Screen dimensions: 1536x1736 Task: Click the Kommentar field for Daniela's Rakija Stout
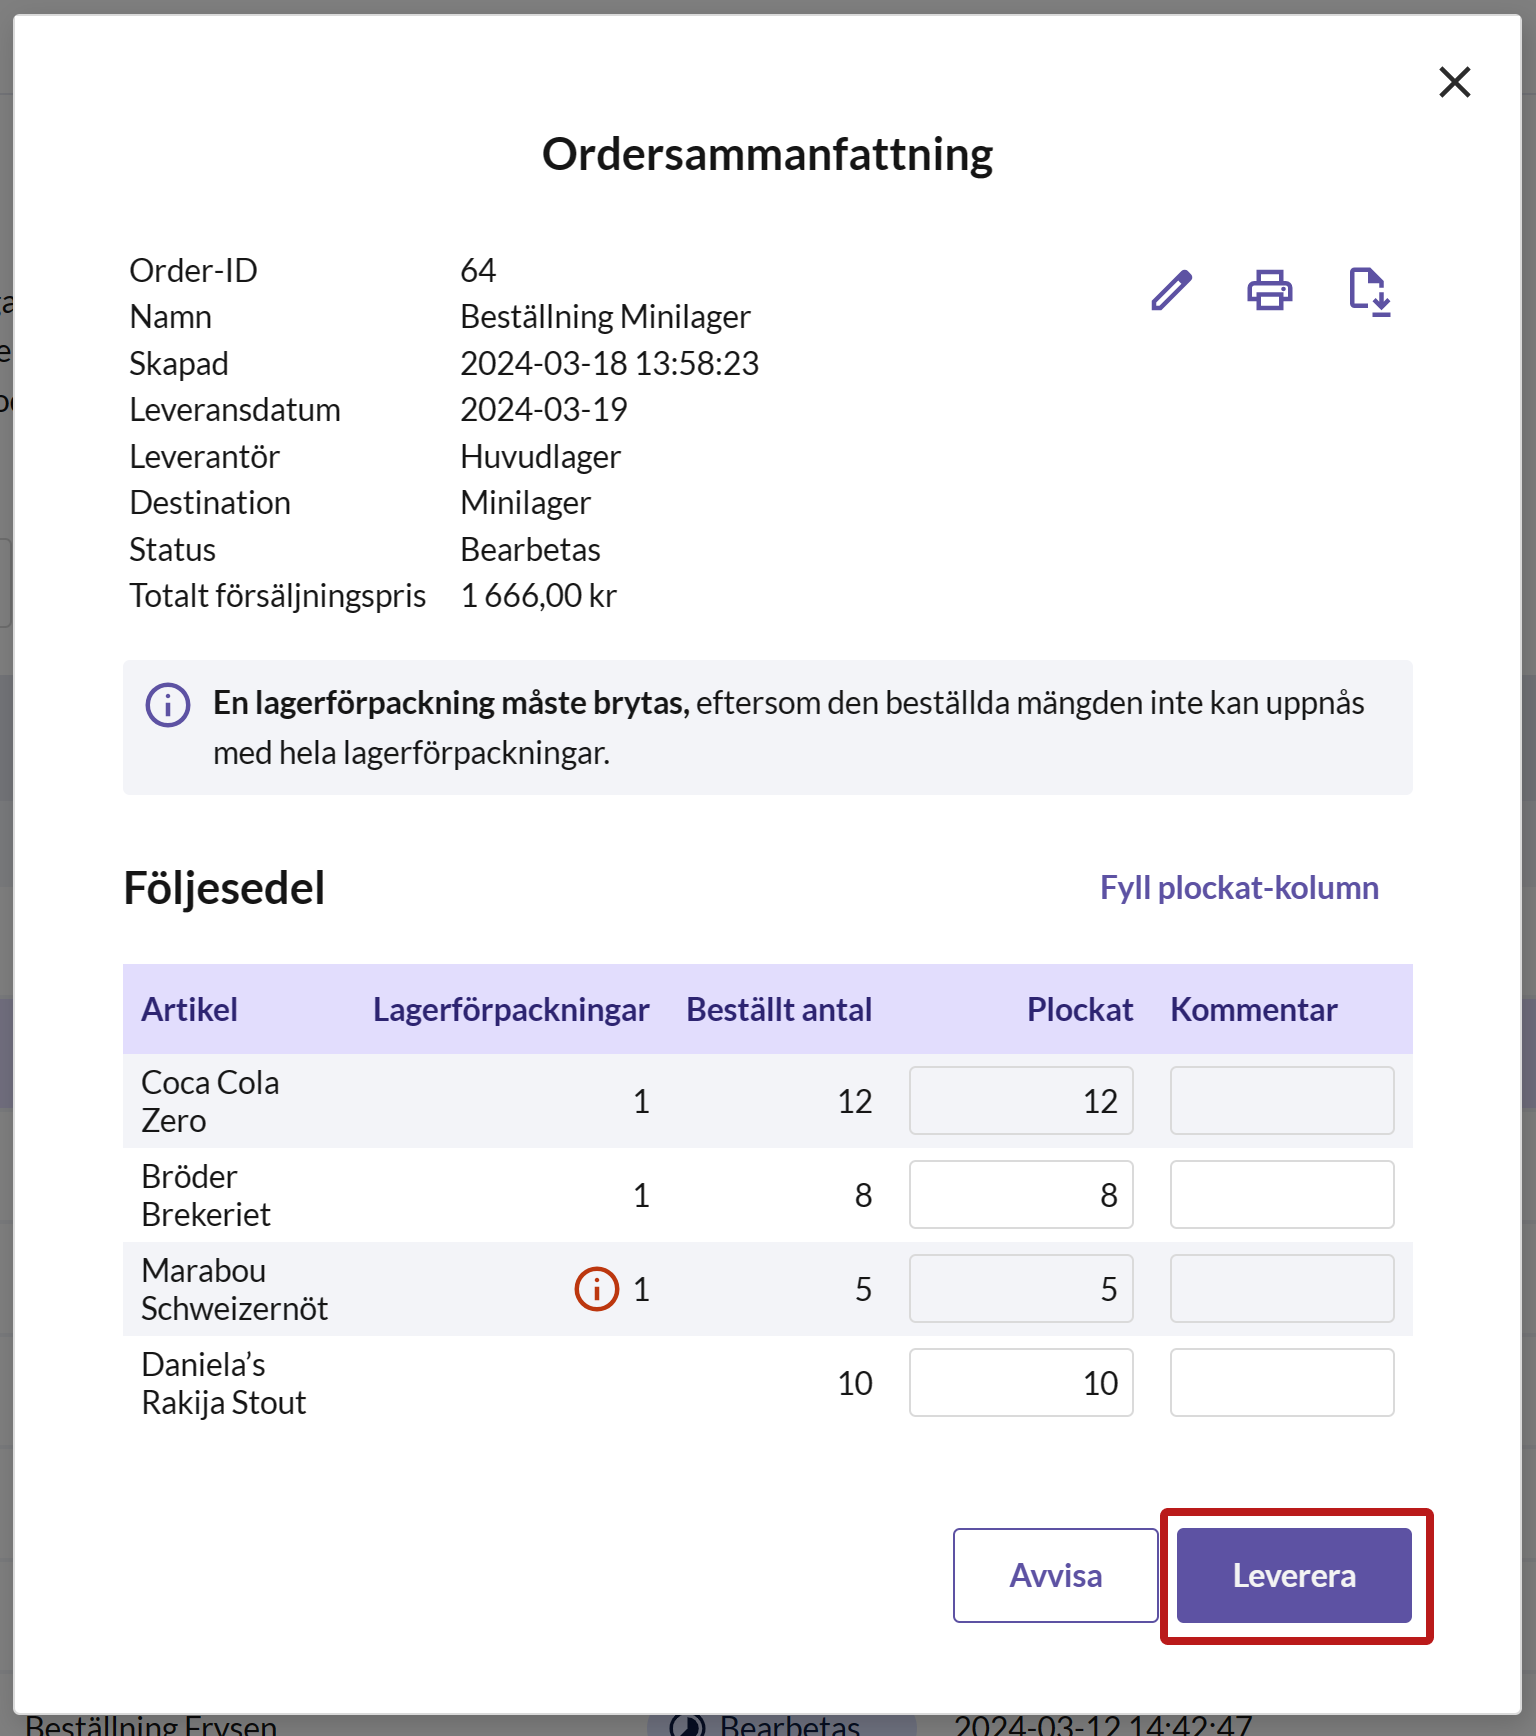pyautogui.click(x=1282, y=1383)
